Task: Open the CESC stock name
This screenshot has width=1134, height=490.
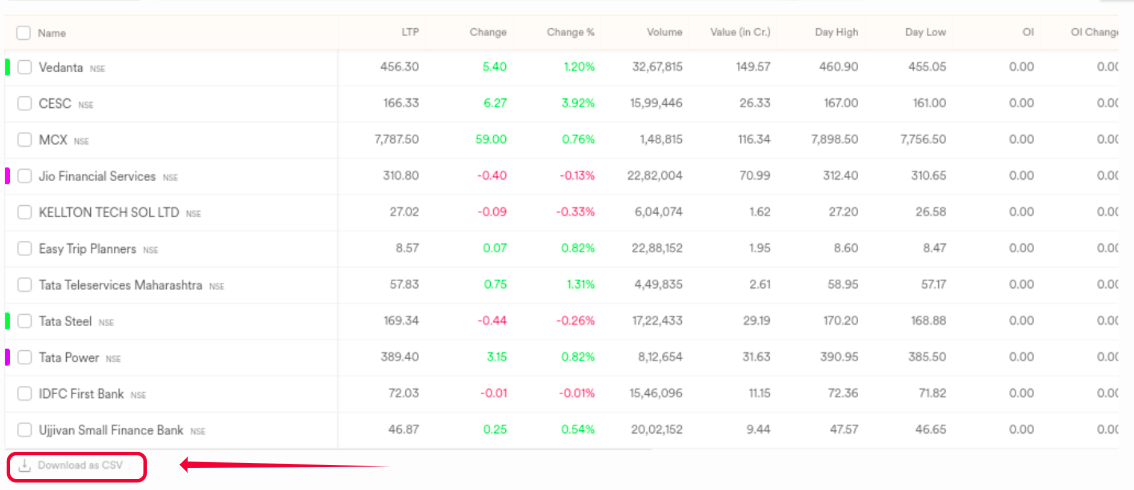Action: point(55,104)
